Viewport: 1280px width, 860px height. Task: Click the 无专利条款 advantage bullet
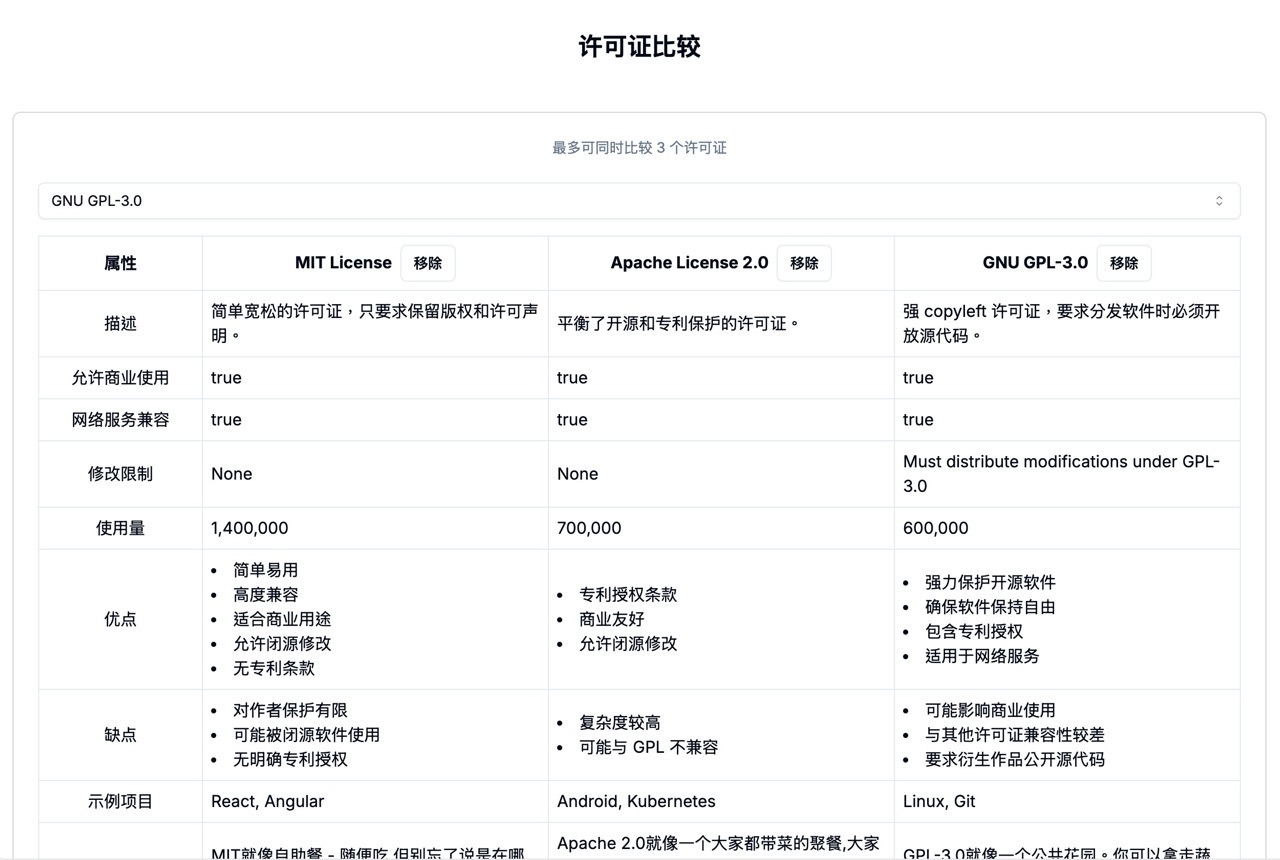(274, 668)
